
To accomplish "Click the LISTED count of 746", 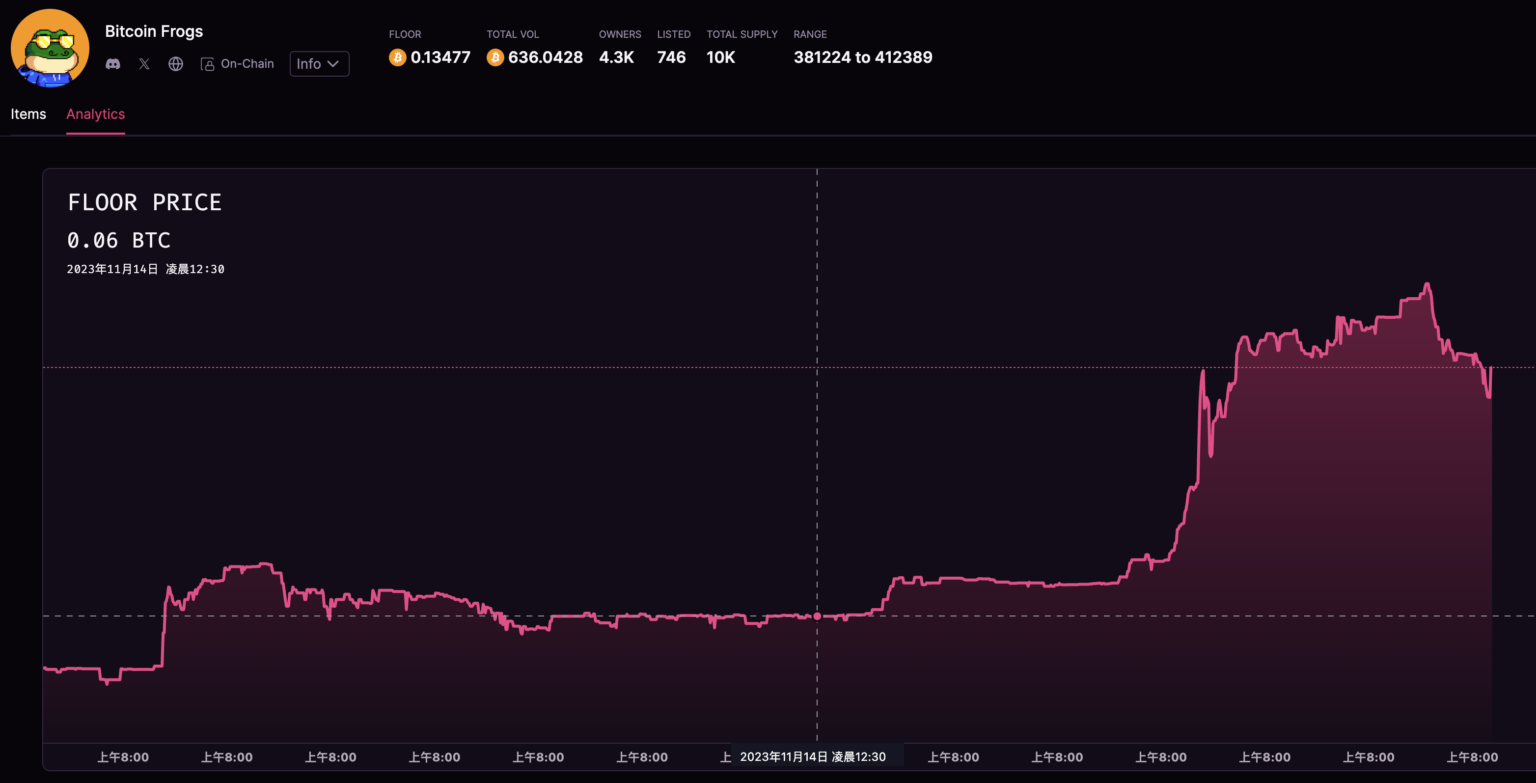I will pos(671,57).
